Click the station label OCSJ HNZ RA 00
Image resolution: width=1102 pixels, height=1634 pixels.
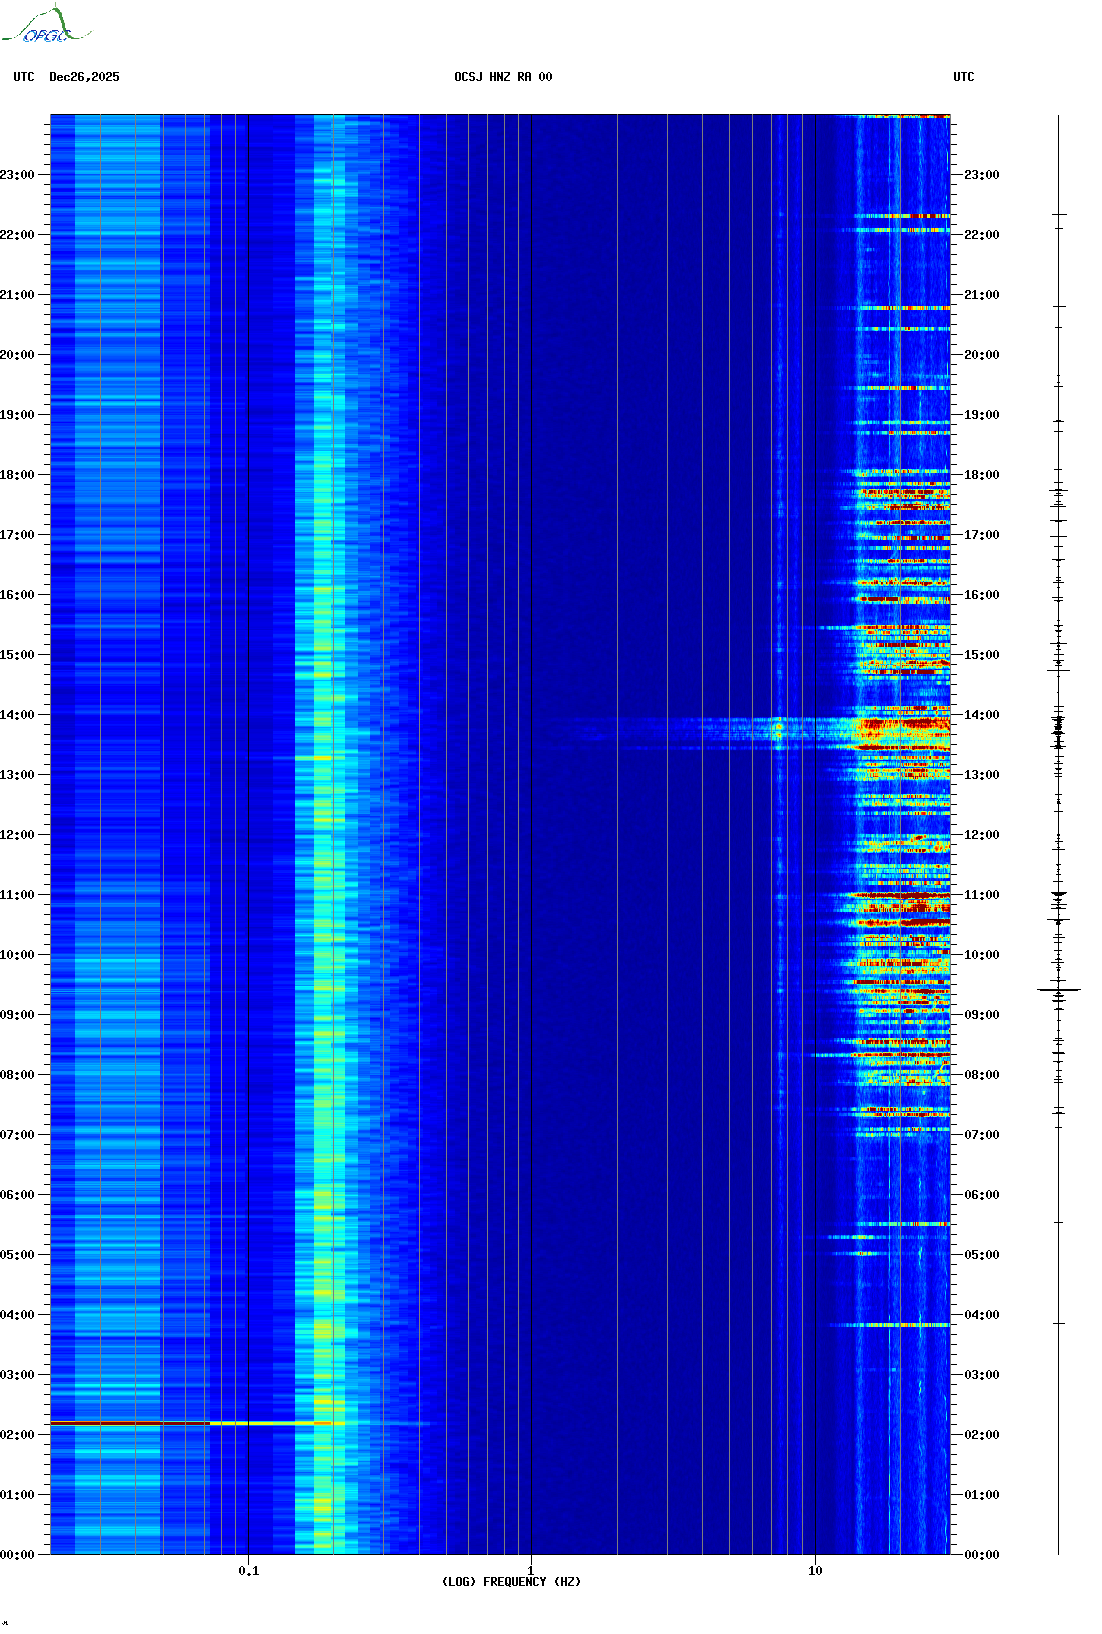pyautogui.click(x=503, y=77)
